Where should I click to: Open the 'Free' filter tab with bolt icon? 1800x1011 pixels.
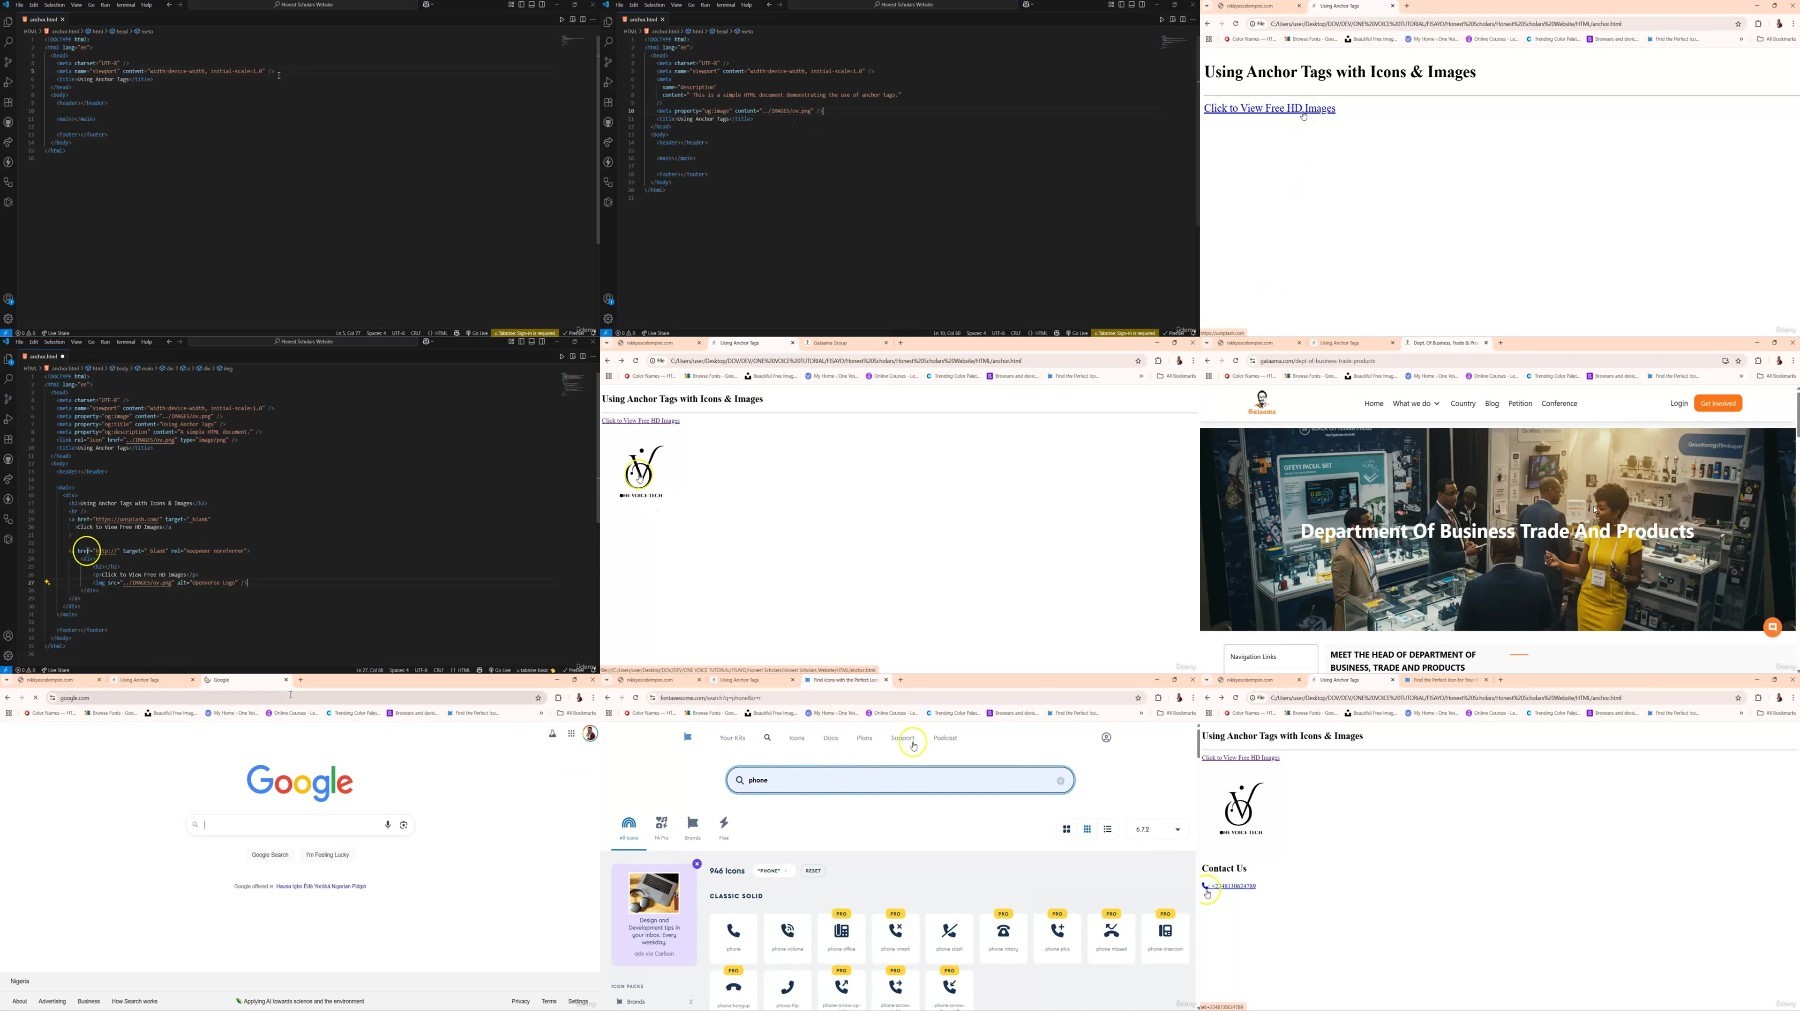[x=724, y=828]
